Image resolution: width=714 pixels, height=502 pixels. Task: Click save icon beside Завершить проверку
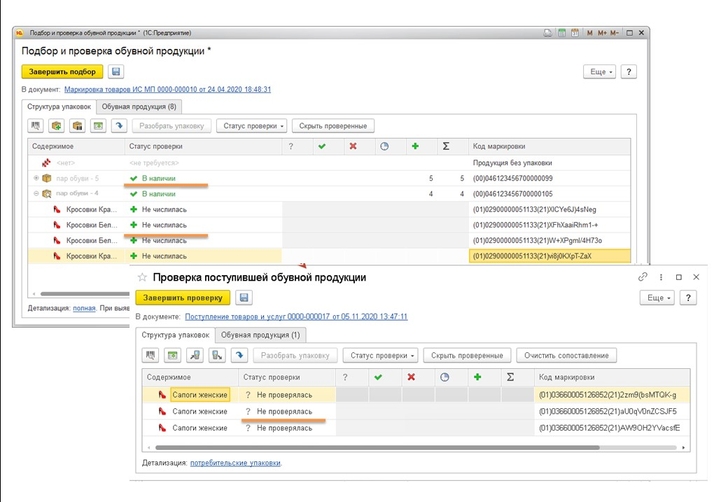[245, 297]
